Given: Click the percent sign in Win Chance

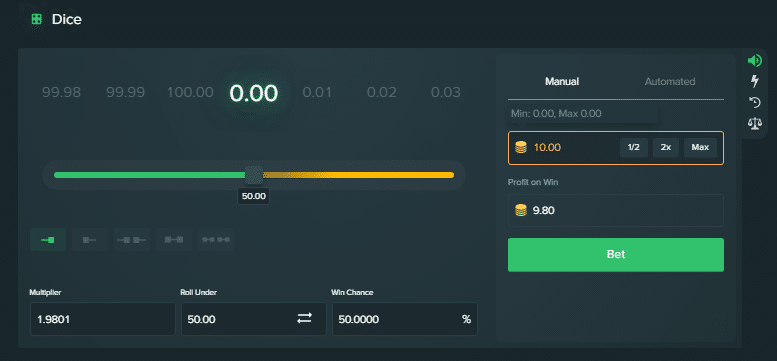Looking at the screenshot, I should (x=466, y=319).
